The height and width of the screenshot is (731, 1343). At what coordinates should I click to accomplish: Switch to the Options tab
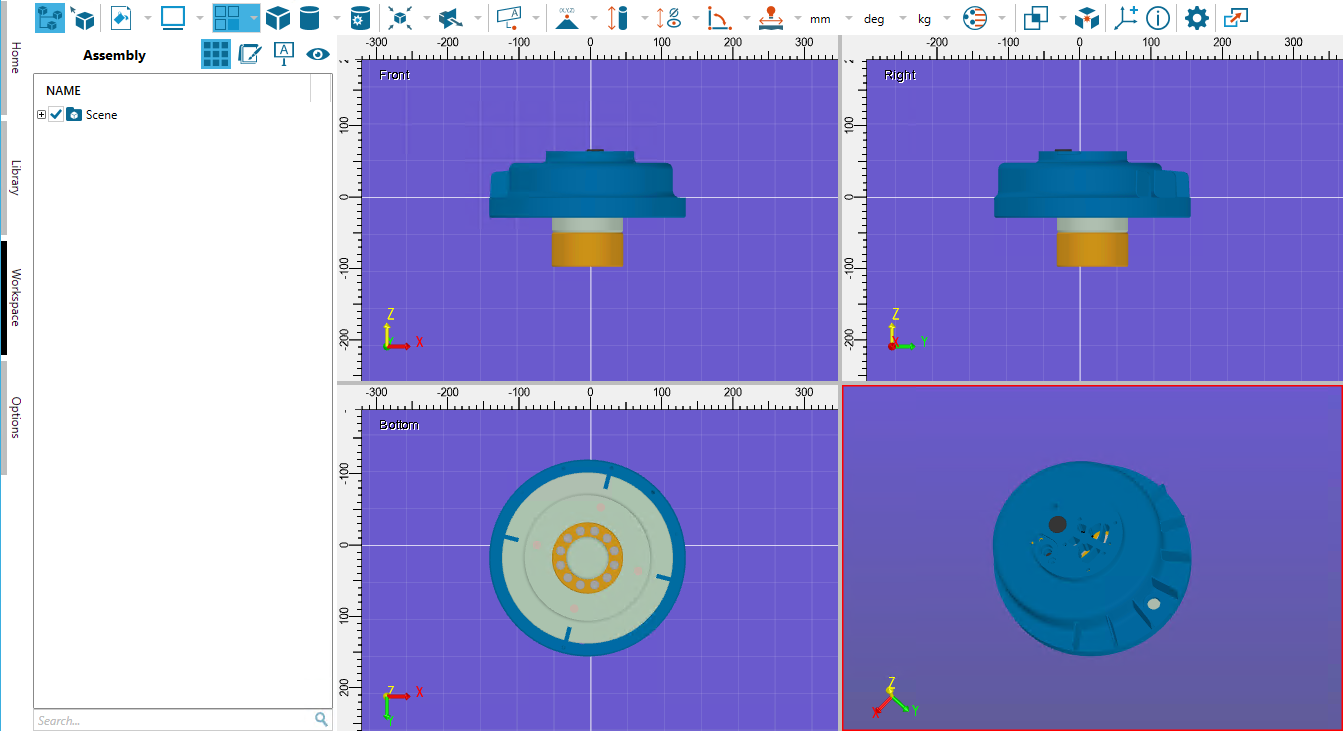(x=16, y=417)
